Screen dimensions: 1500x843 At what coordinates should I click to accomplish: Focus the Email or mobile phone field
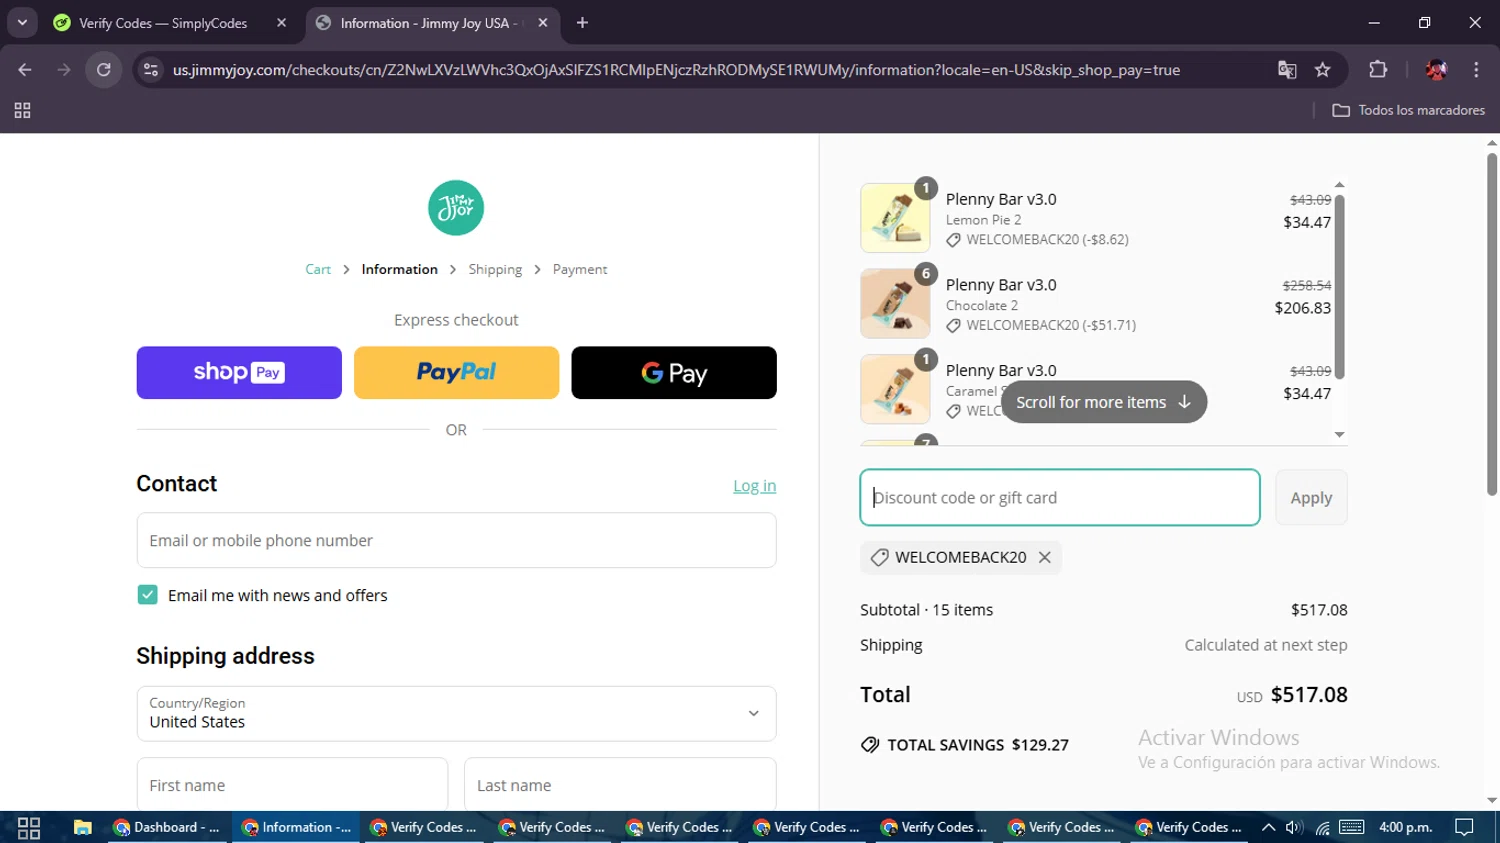(456, 541)
